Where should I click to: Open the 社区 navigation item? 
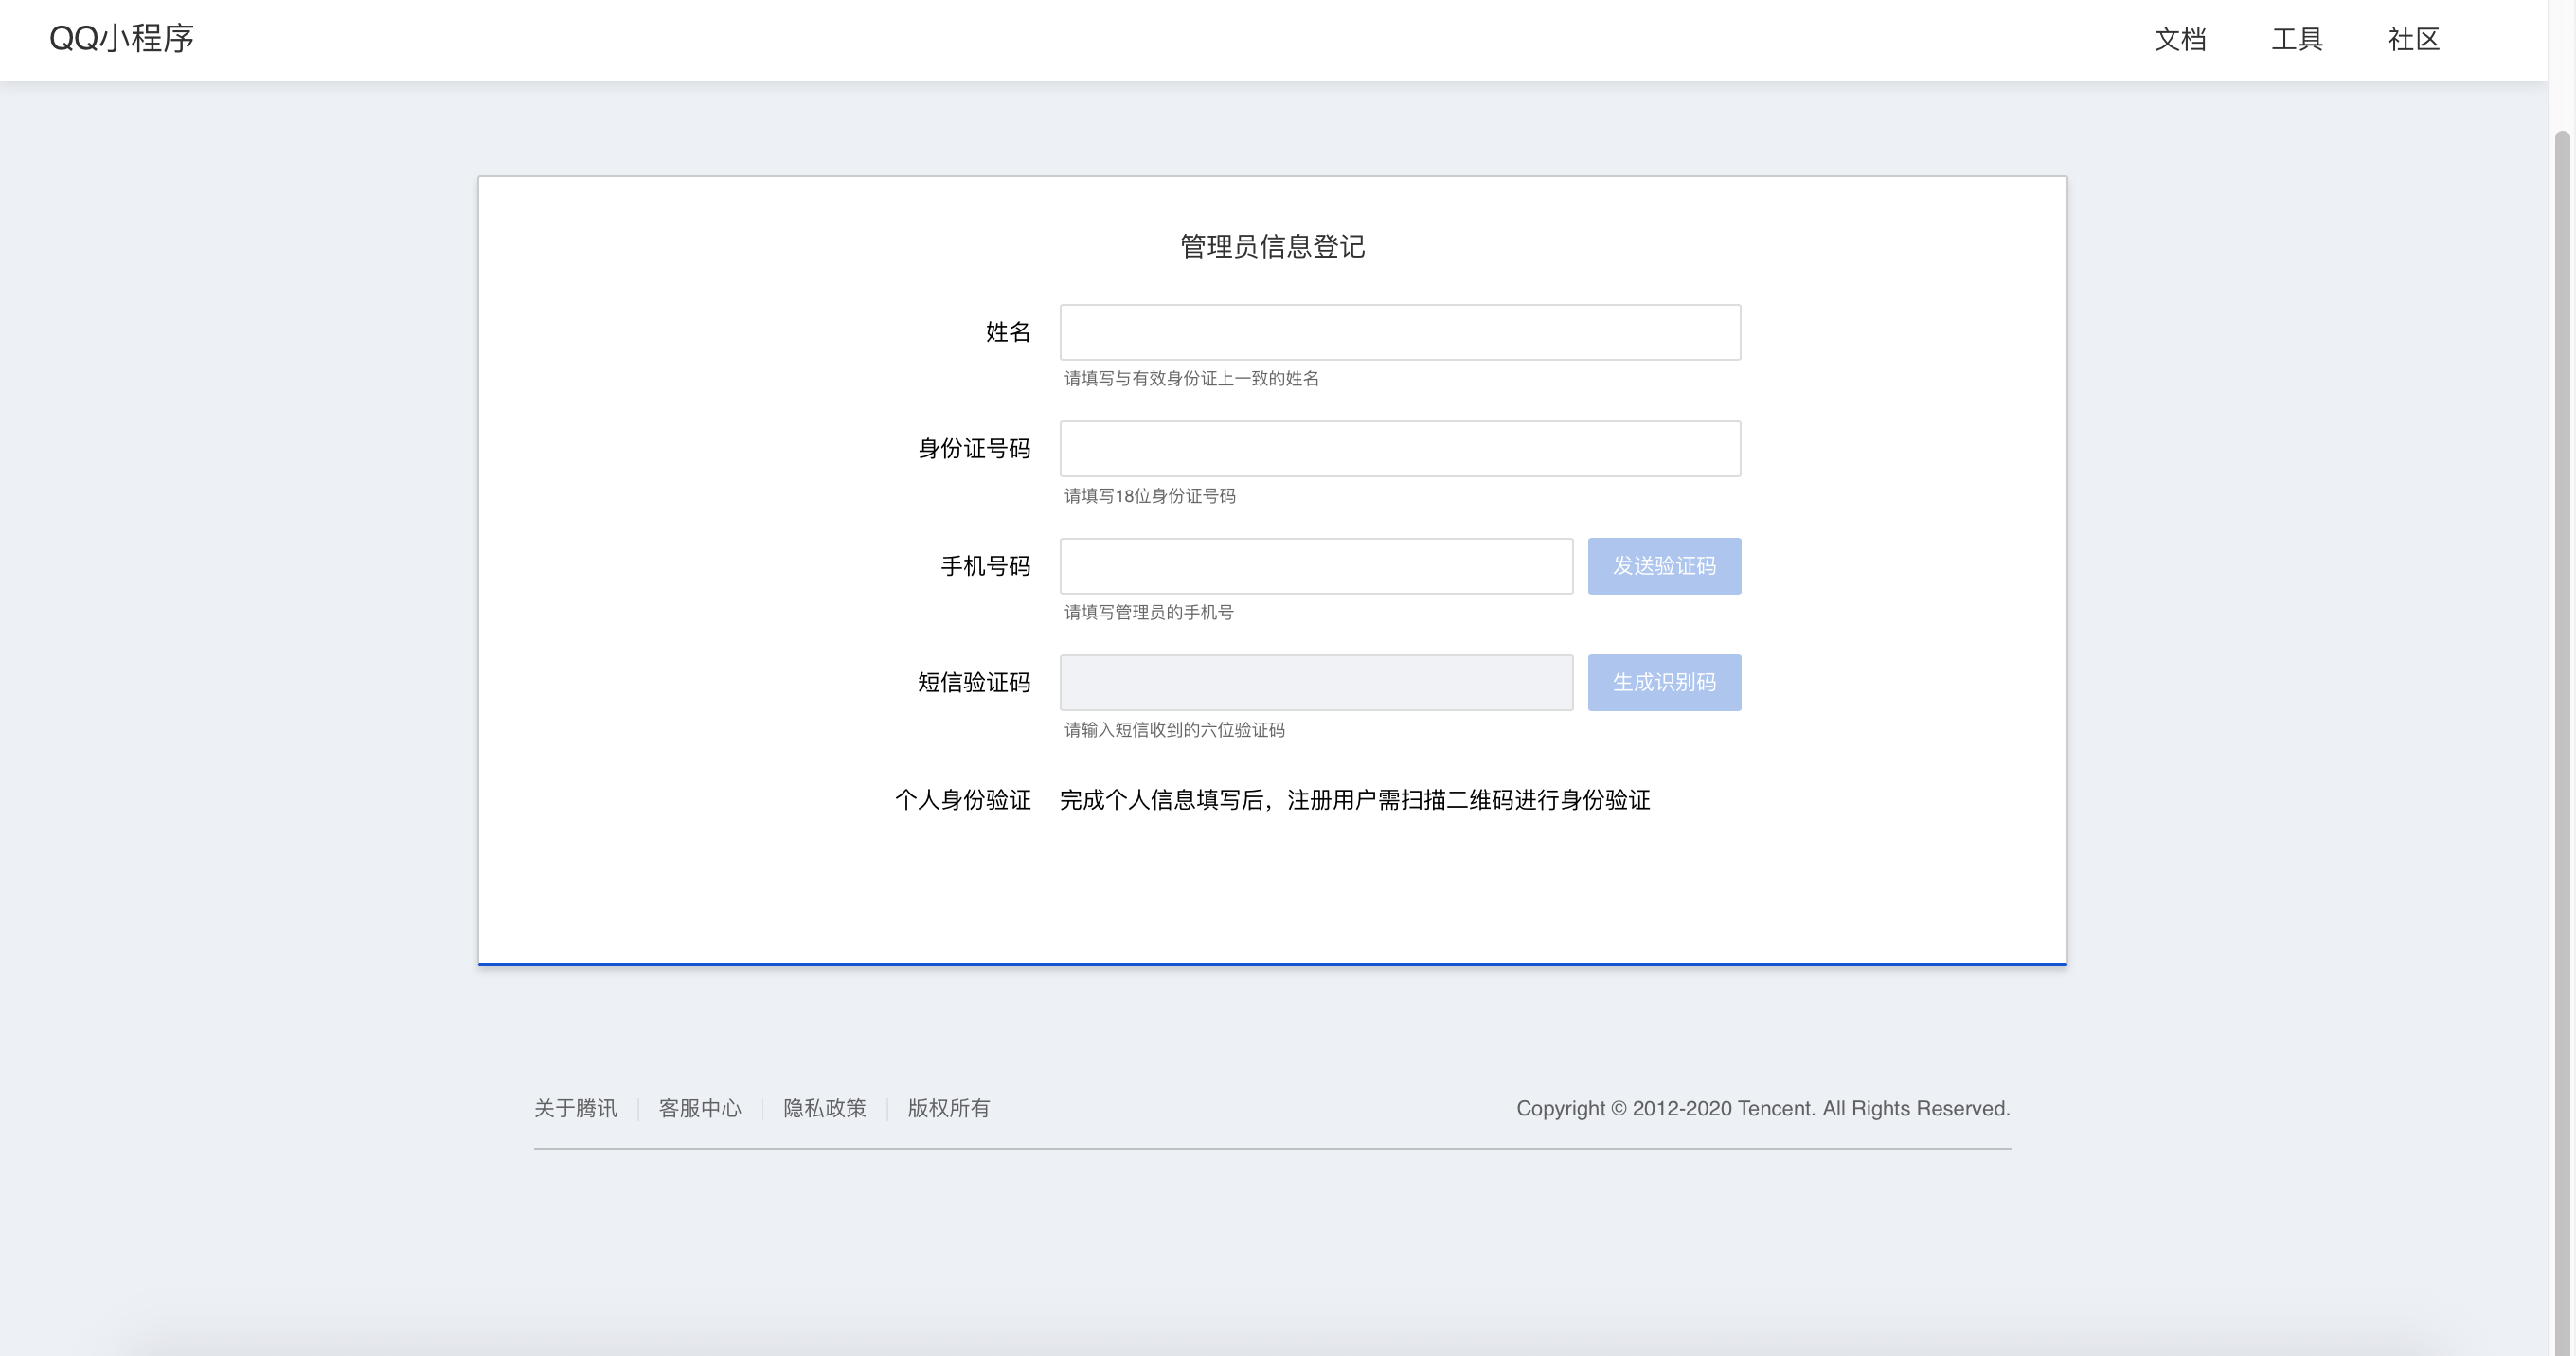point(2413,40)
